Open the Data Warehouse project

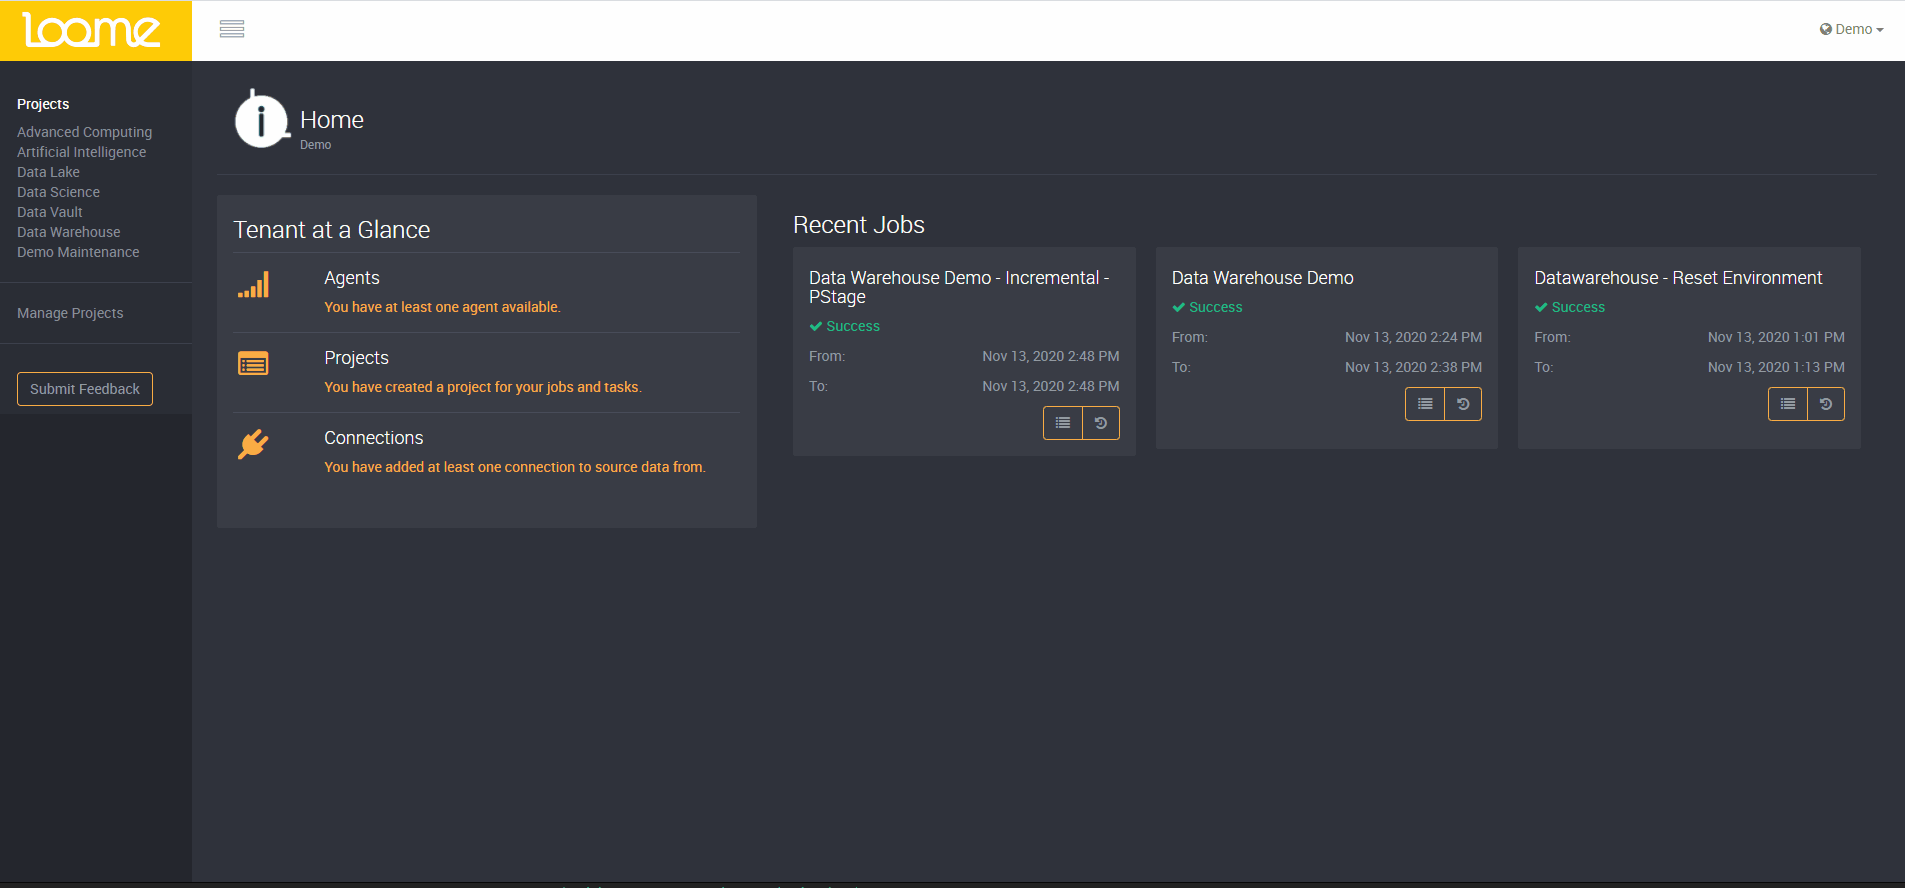click(x=69, y=232)
